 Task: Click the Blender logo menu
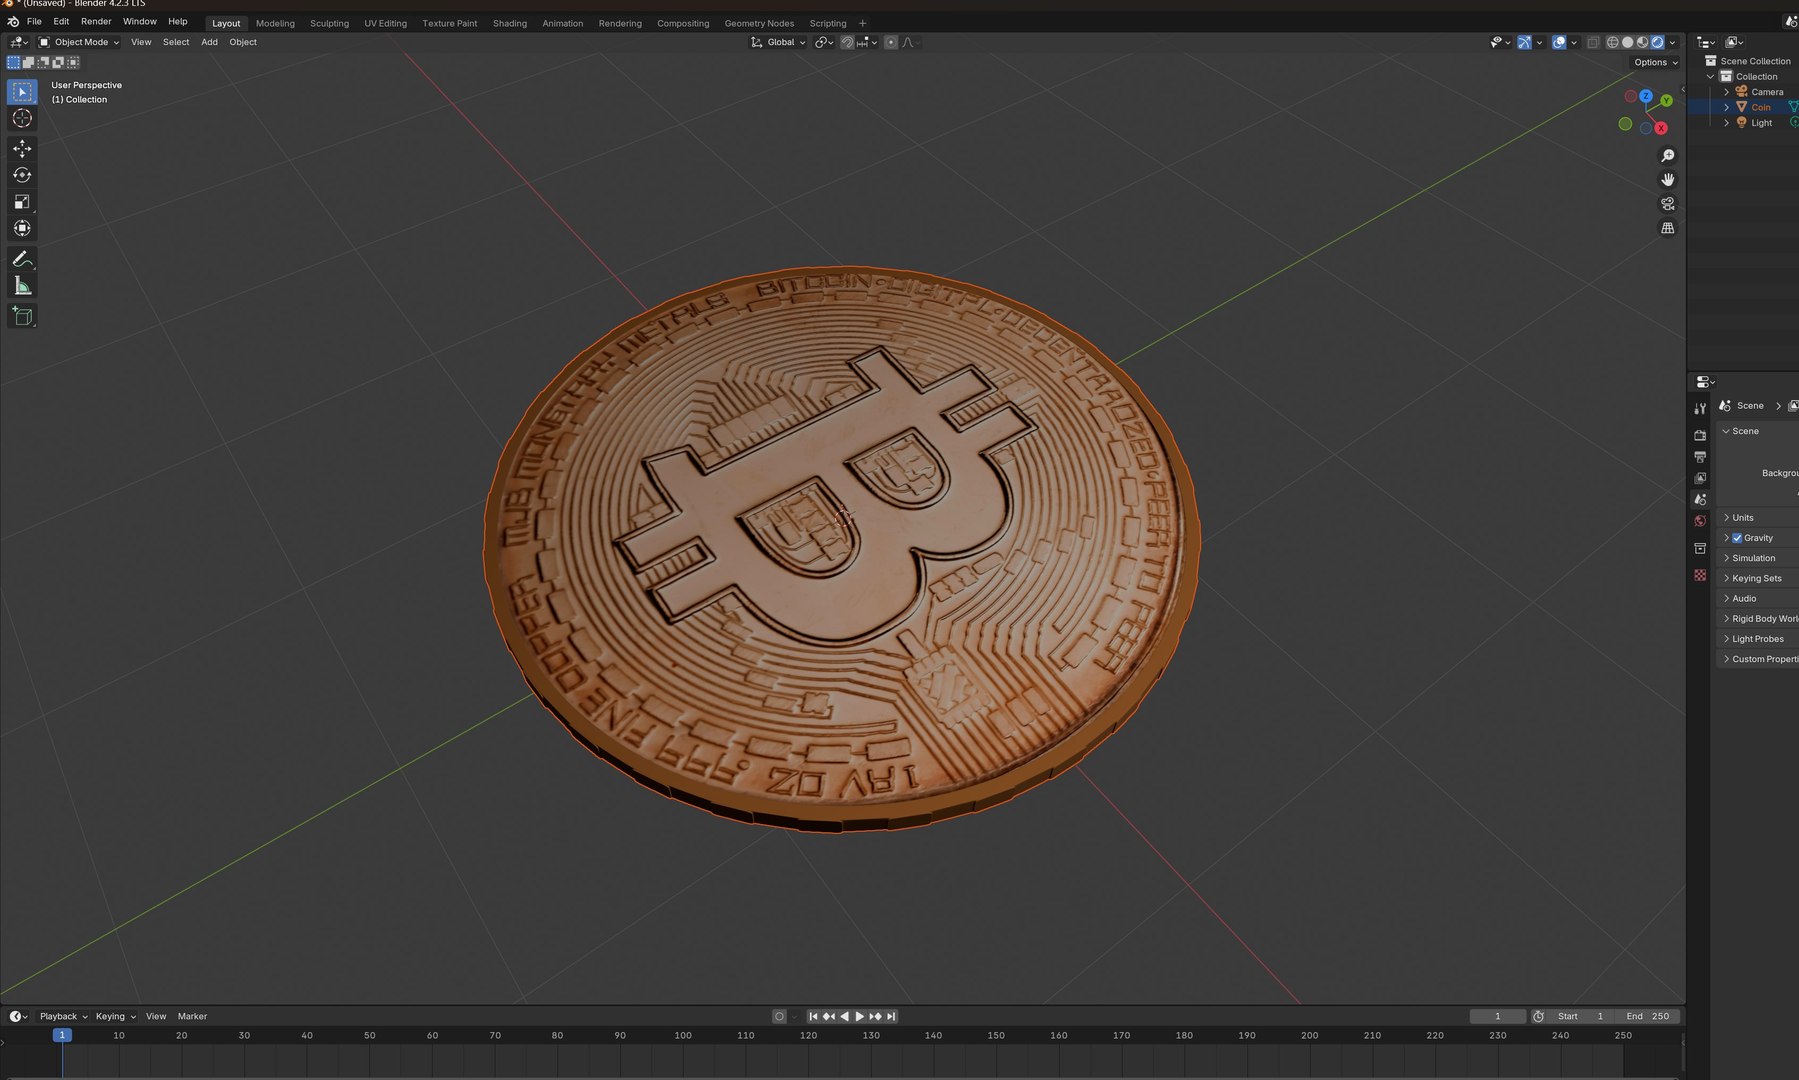pos(13,21)
